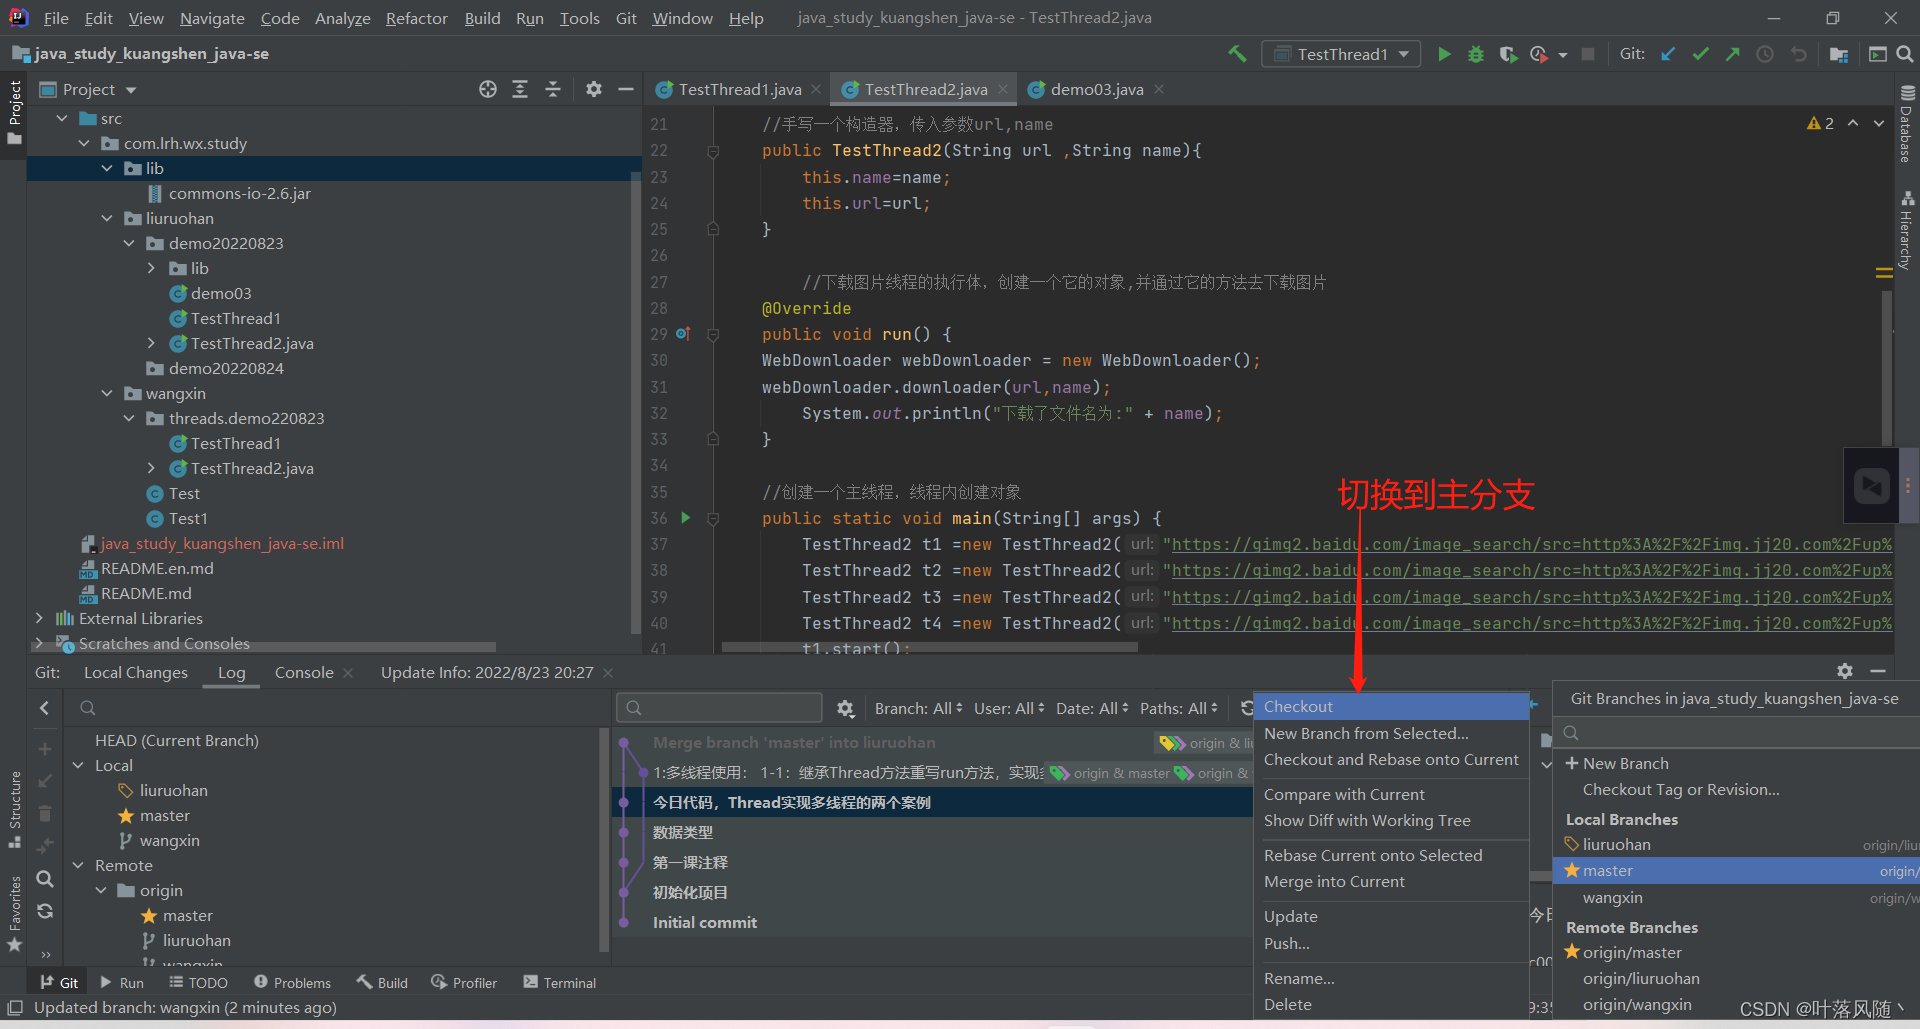The height and width of the screenshot is (1029, 1920).
Task: Open Paths: All filter dropdown
Action: pyautogui.click(x=1179, y=708)
